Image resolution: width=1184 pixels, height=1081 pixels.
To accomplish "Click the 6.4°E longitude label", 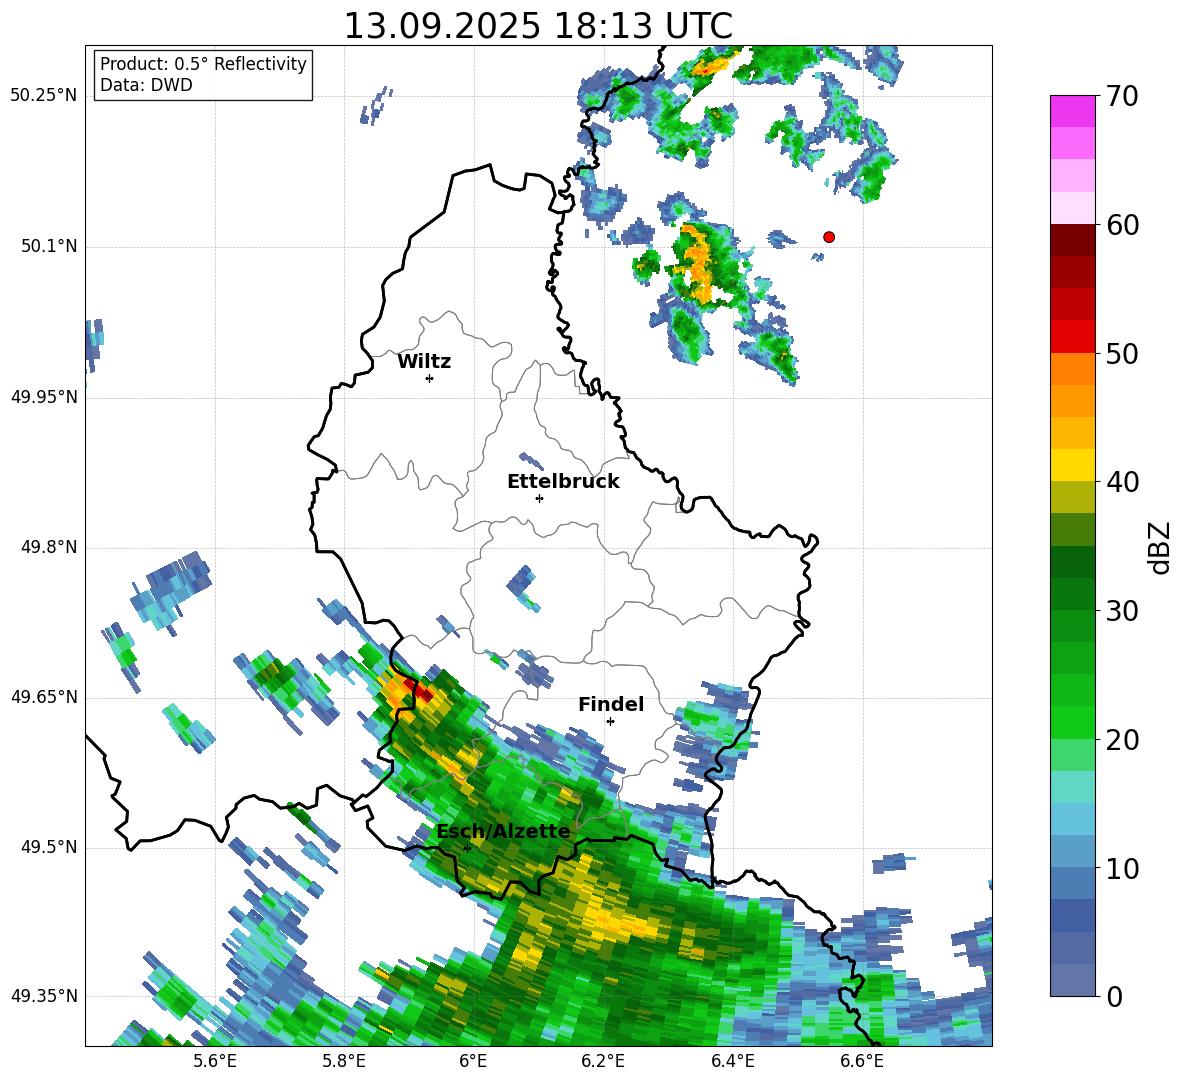I will pos(732,1061).
